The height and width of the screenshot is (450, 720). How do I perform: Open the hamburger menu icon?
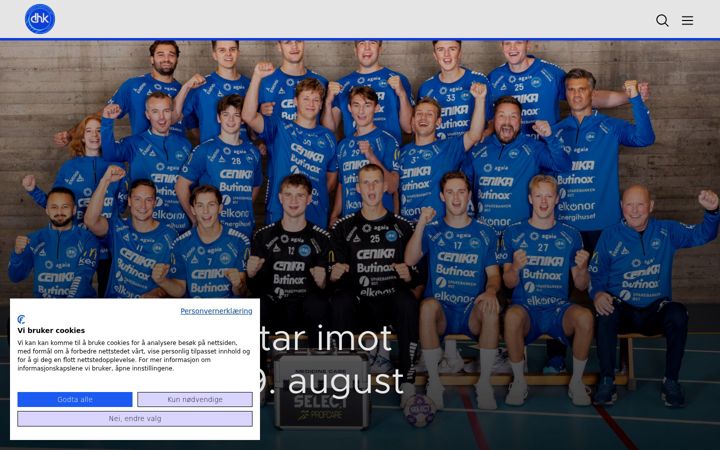687,20
